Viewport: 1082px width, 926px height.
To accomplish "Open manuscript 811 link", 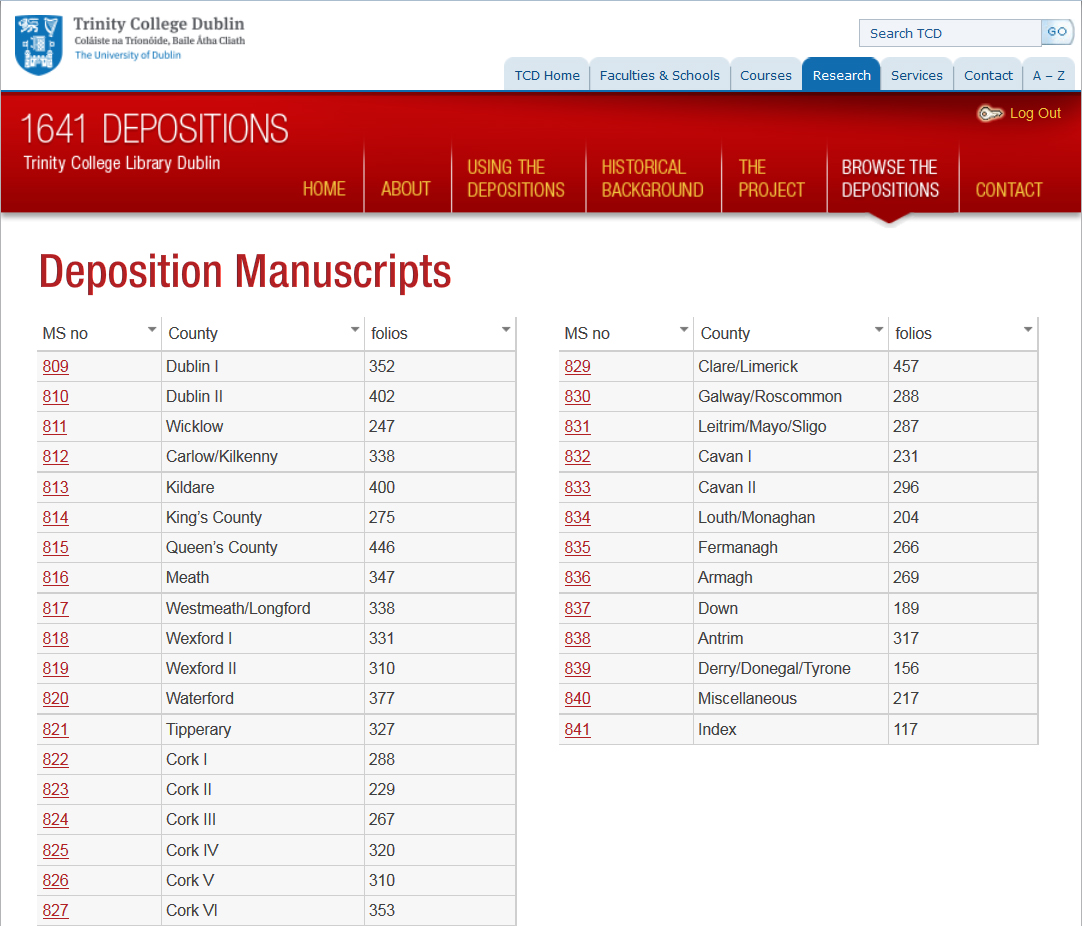I will [x=55, y=426].
